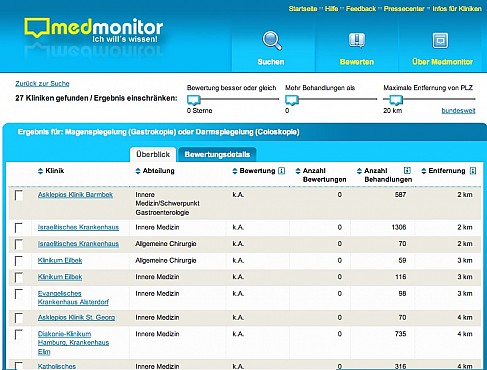Click Suchen navigation label
The height and width of the screenshot is (370, 487).
click(x=271, y=62)
